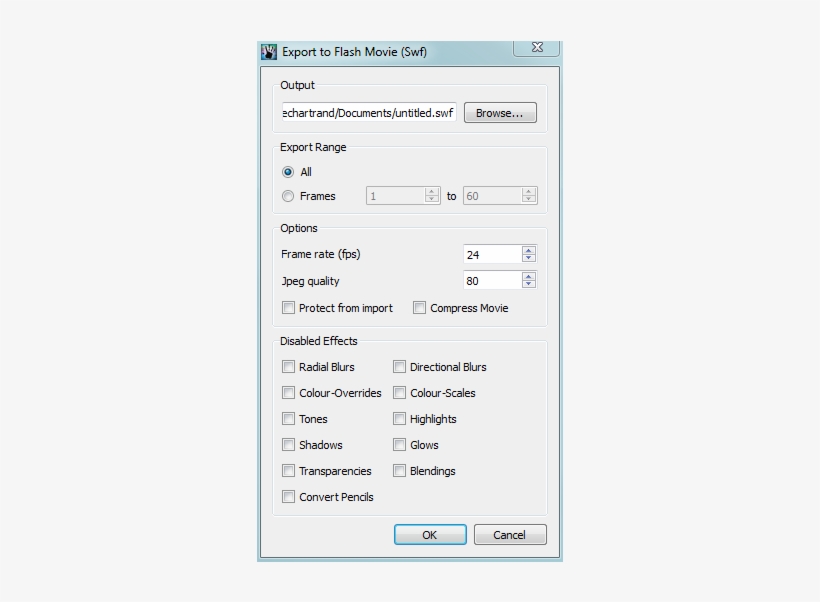Enable the Convert Pencils option

pos(288,497)
